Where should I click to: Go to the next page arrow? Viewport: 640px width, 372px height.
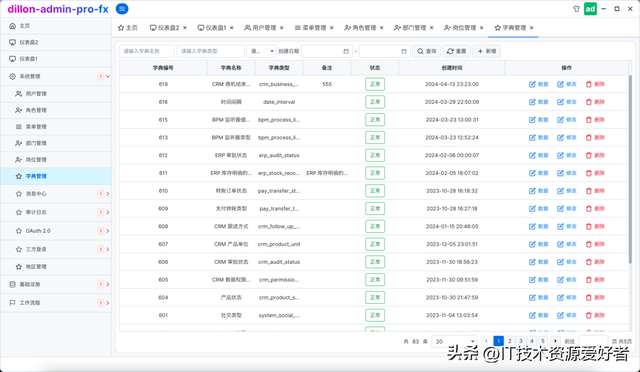(x=555, y=341)
